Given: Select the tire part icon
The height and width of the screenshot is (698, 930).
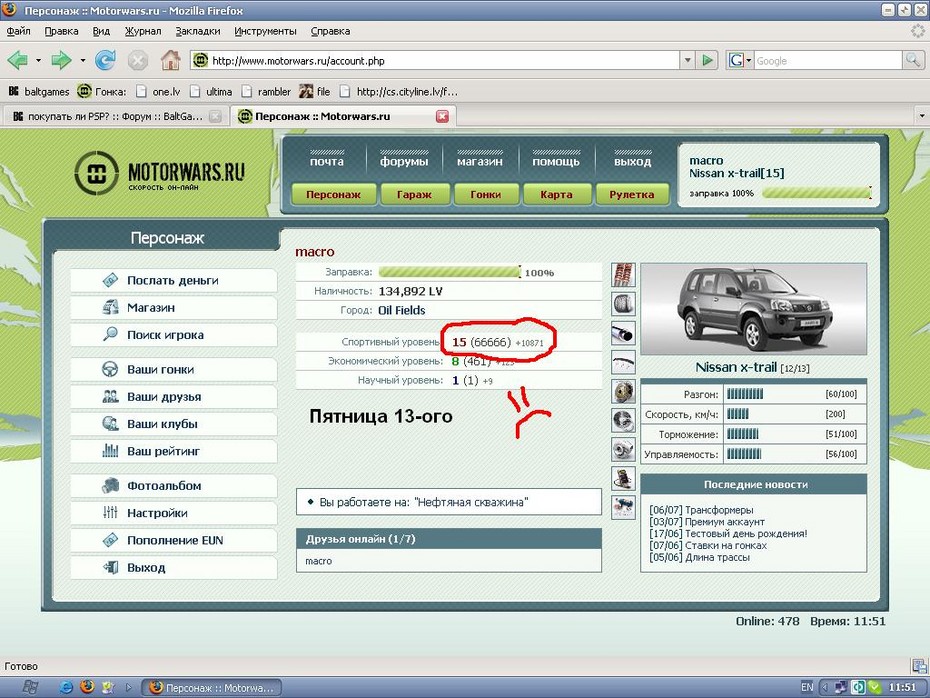Looking at the screenshot, I should (623, 304).
